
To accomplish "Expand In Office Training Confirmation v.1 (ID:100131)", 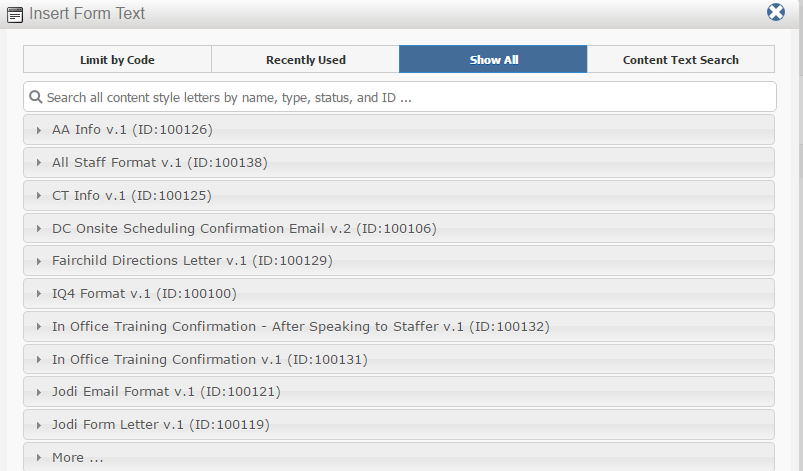I will click(398, 359).
